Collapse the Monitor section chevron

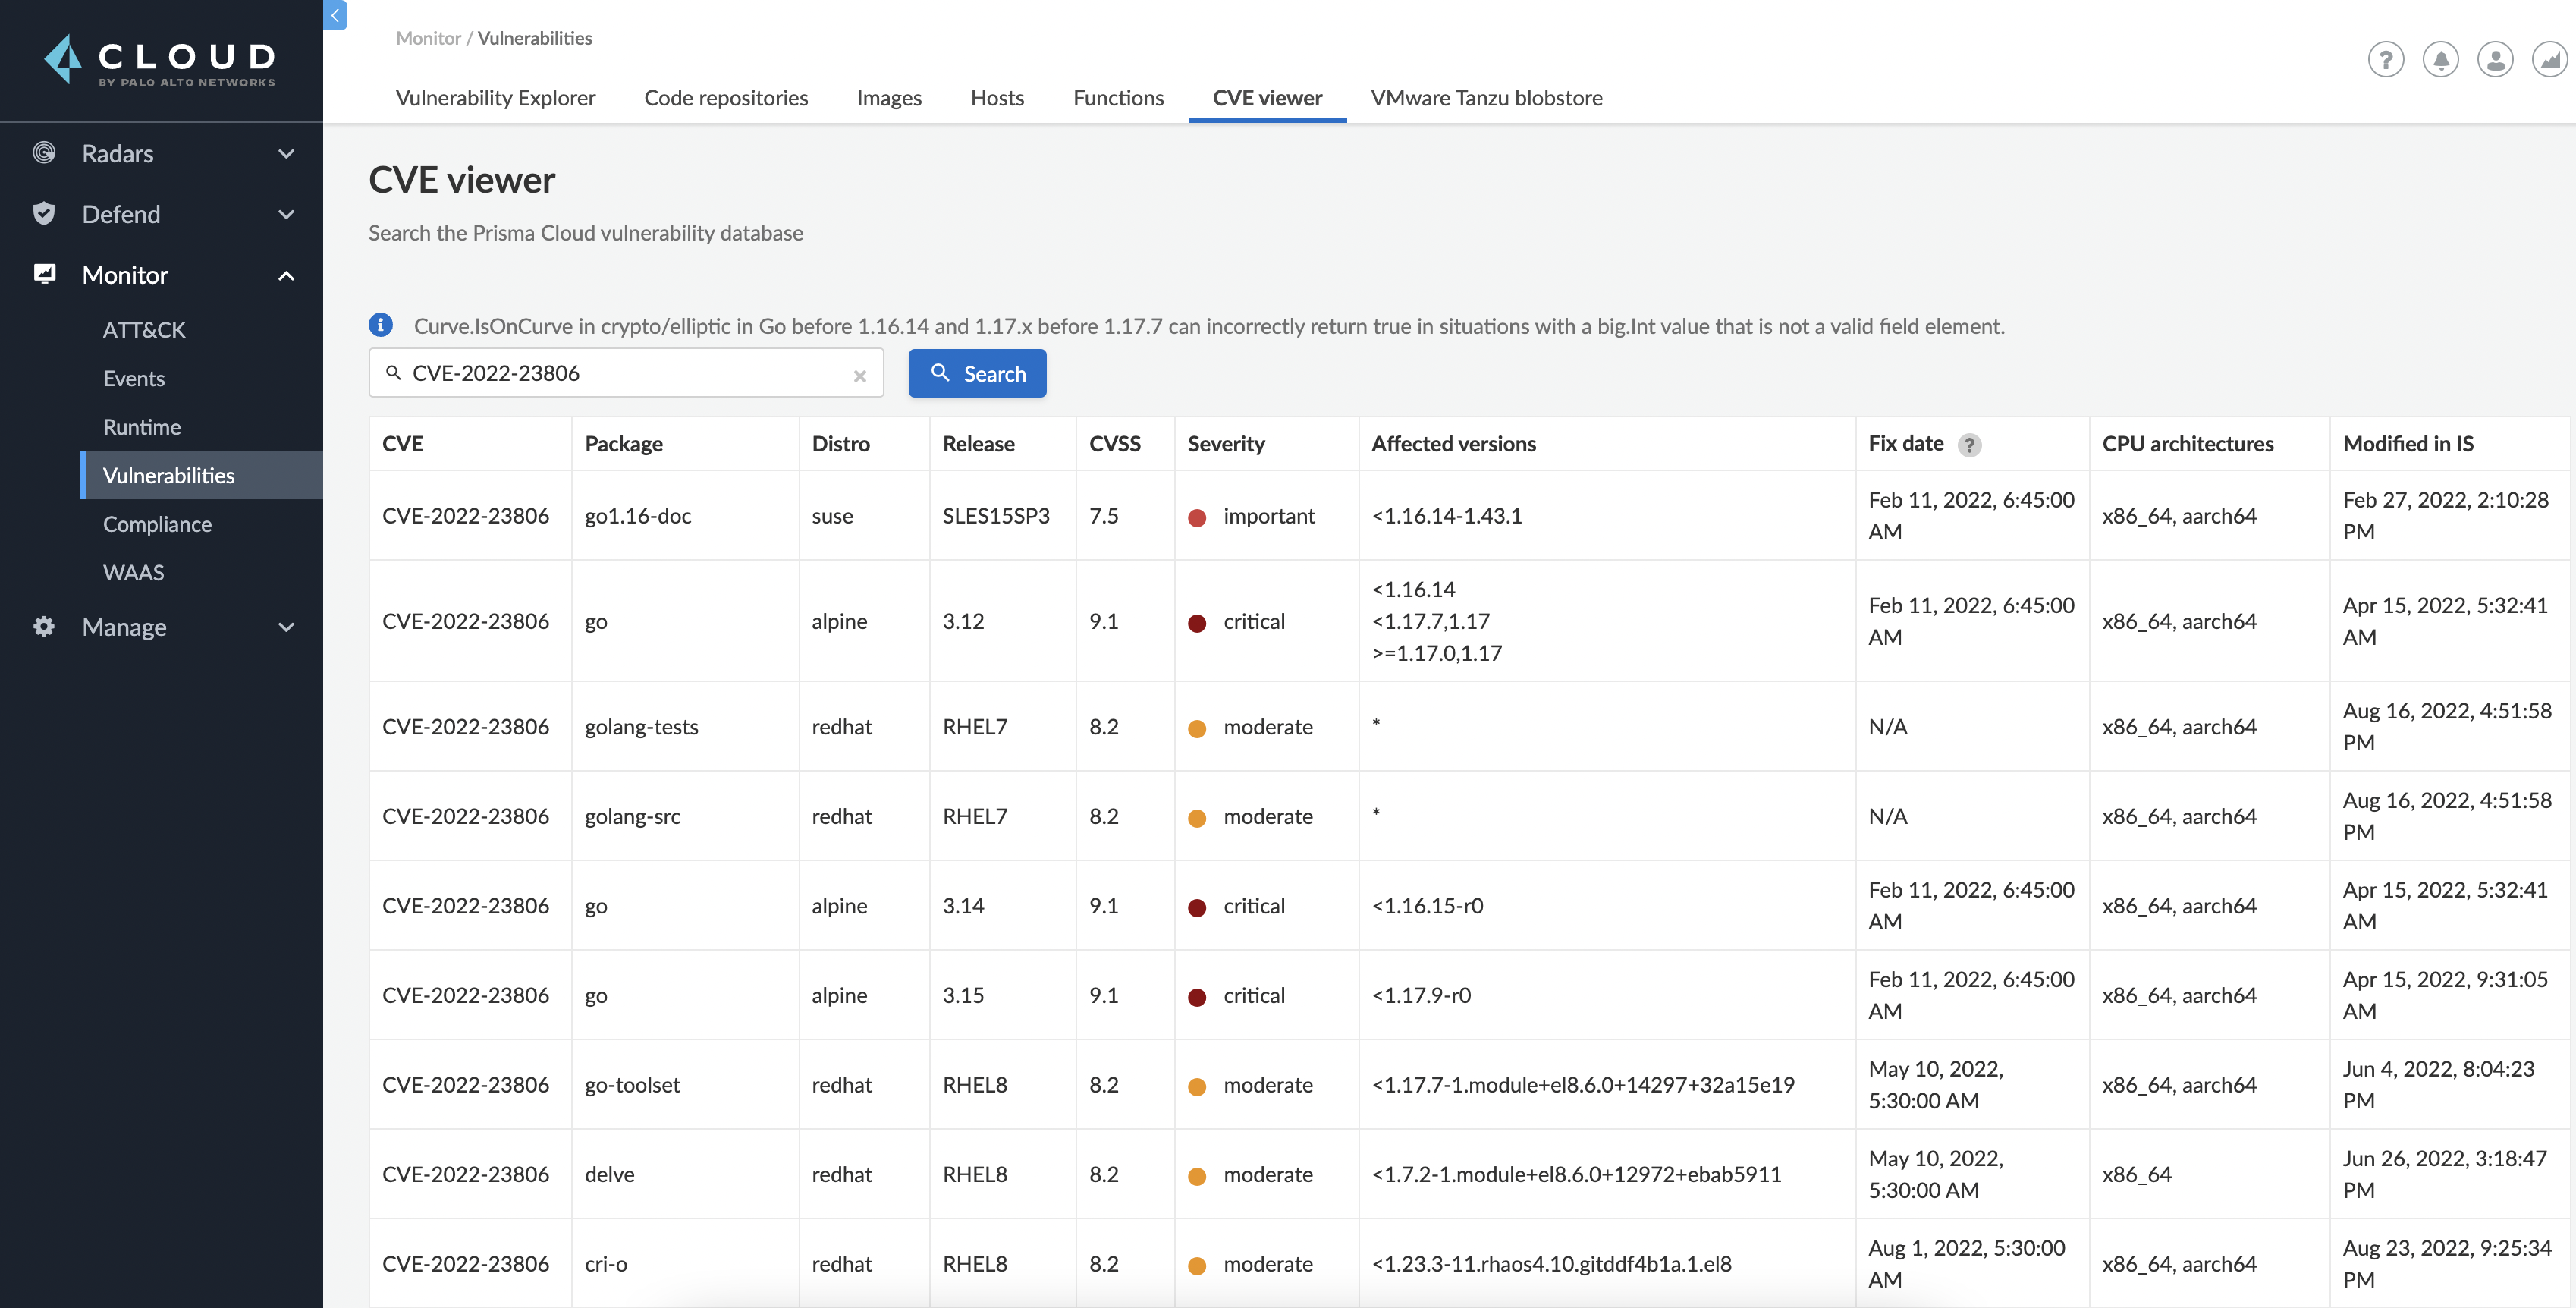[286, 275]
